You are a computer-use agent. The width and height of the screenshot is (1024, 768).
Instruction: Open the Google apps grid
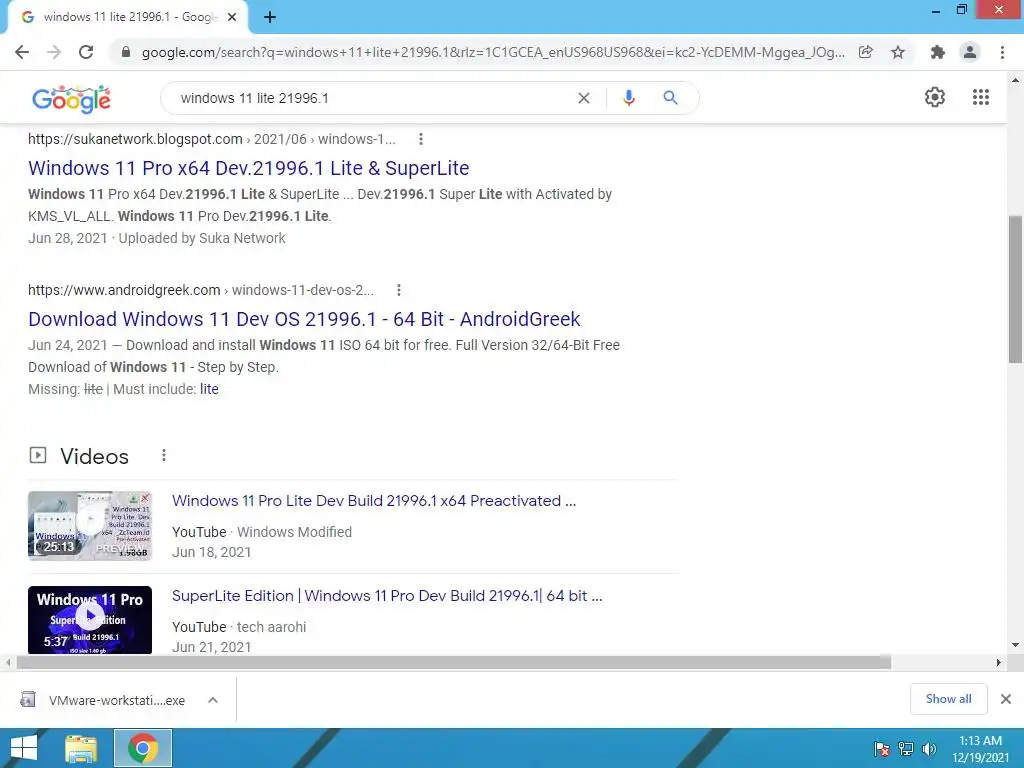pyautogui.click(x=980, y=97)
